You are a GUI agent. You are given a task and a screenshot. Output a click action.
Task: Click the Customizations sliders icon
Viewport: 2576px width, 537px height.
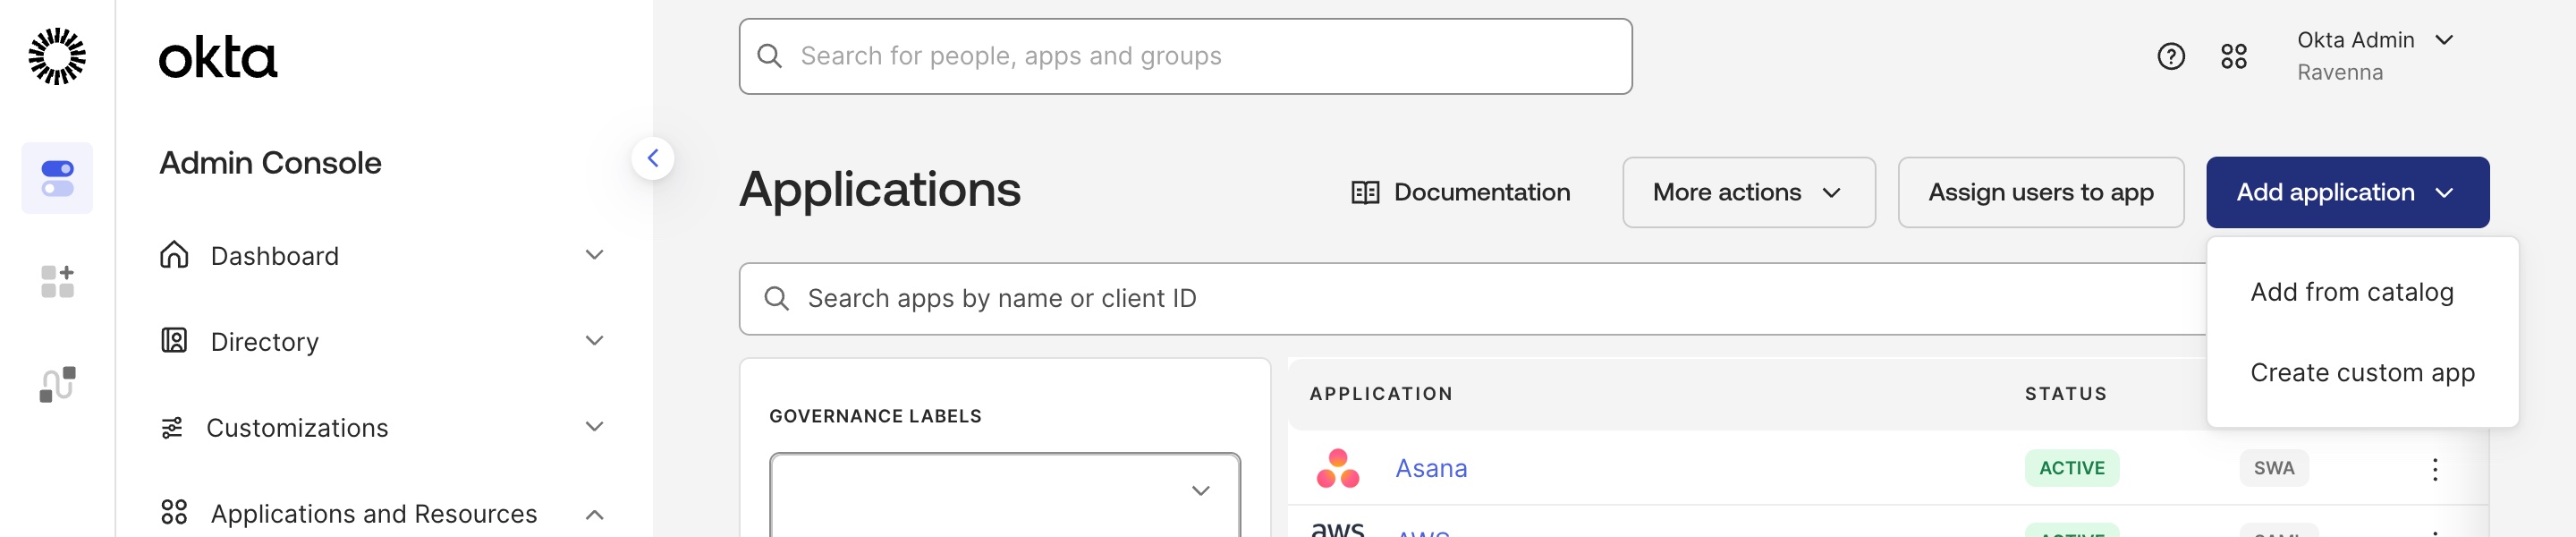(x=172, y=428)
